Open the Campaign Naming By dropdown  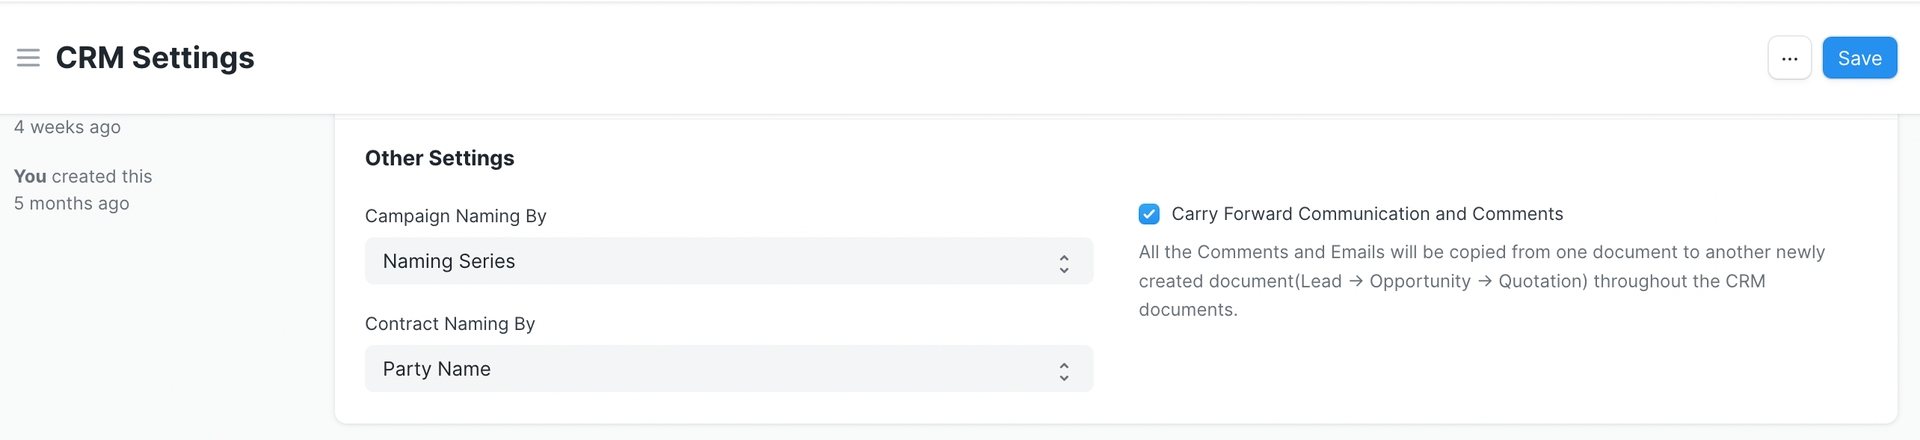pyautogui.click(x=728, y=261)
